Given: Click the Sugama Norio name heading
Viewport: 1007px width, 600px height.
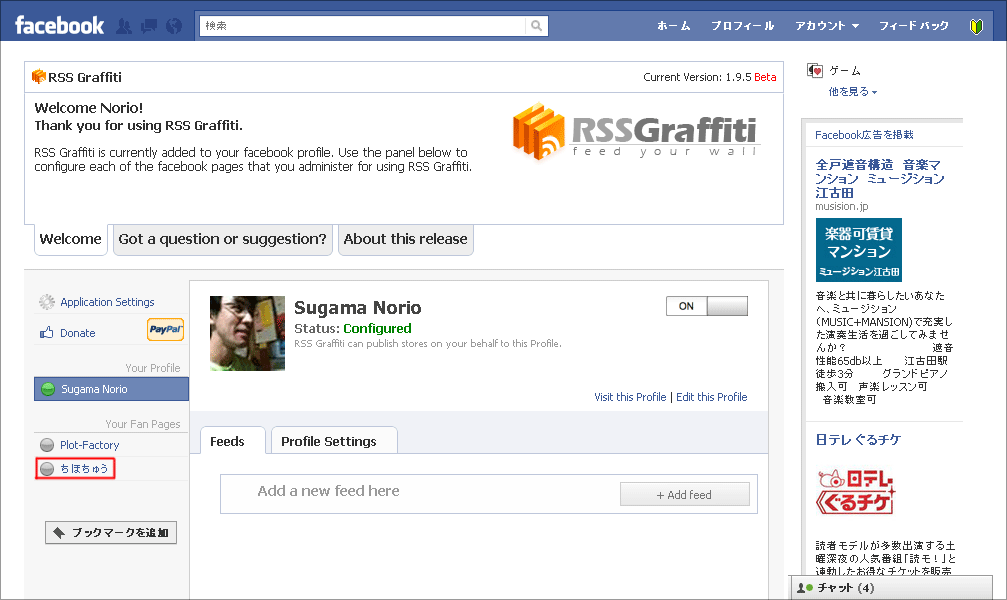Looking at the screenshot, I should [358, 308].
